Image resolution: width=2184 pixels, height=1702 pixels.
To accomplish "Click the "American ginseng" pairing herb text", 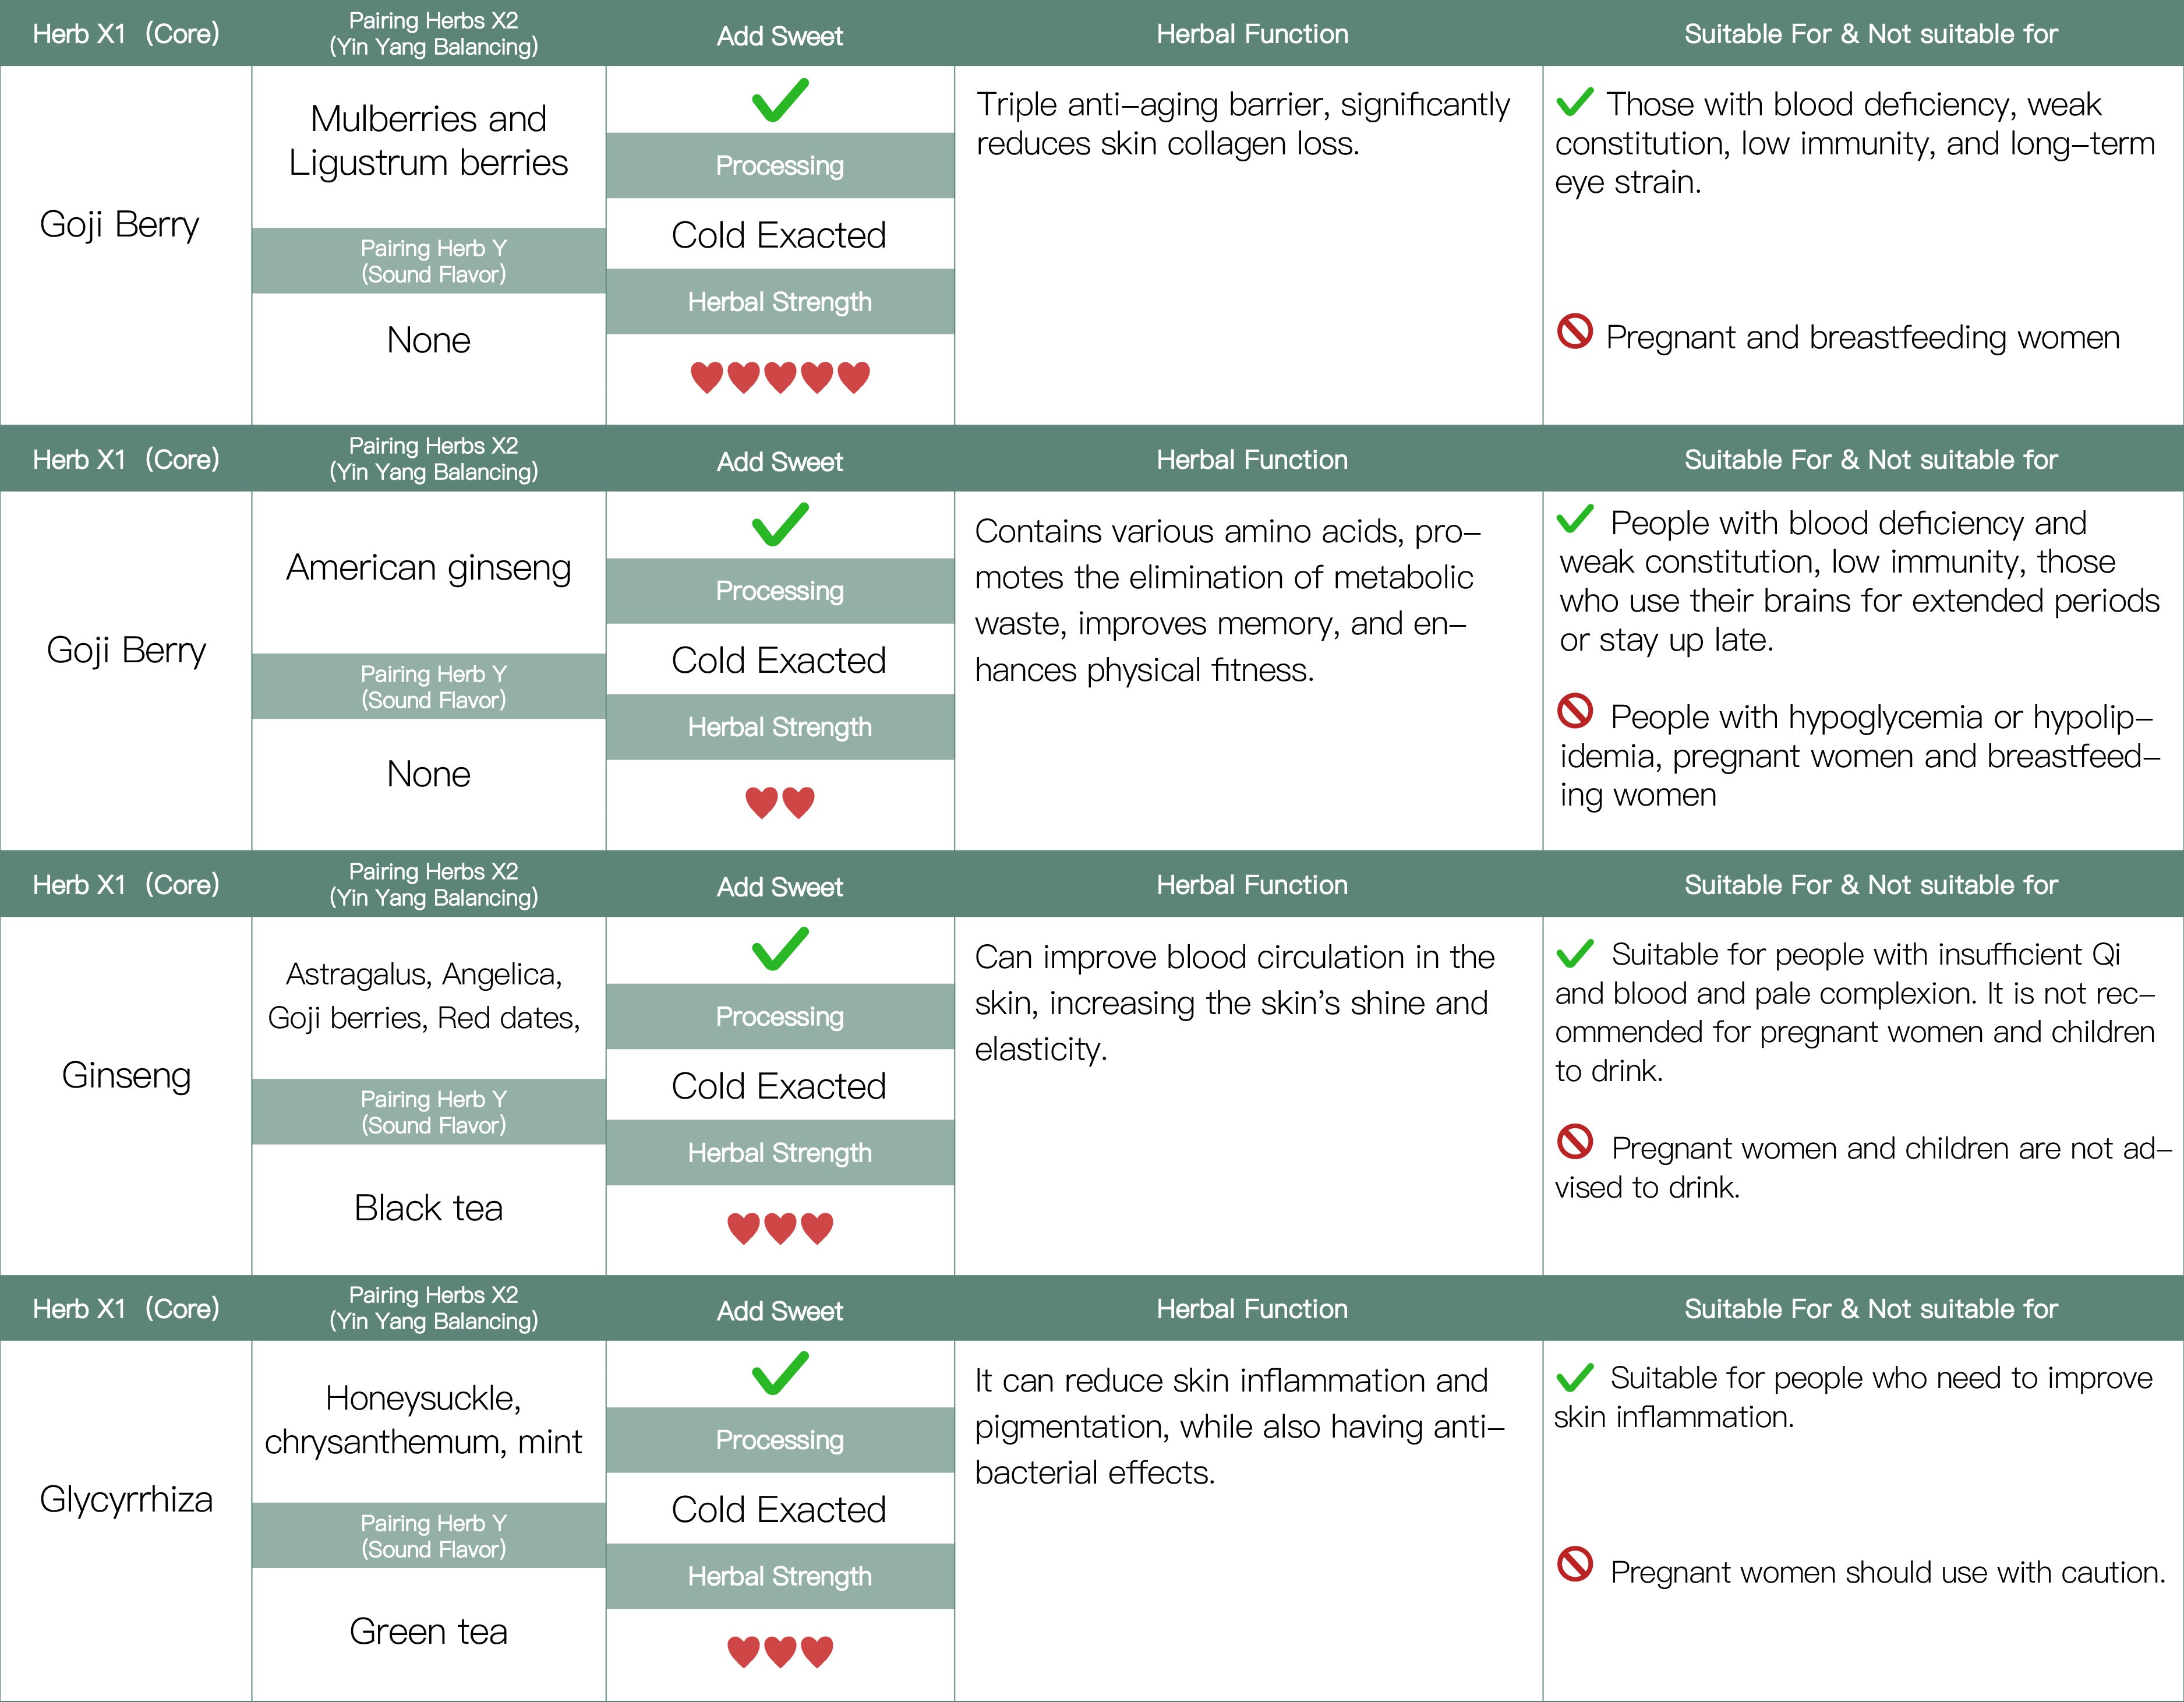I will tap(428, 568).
